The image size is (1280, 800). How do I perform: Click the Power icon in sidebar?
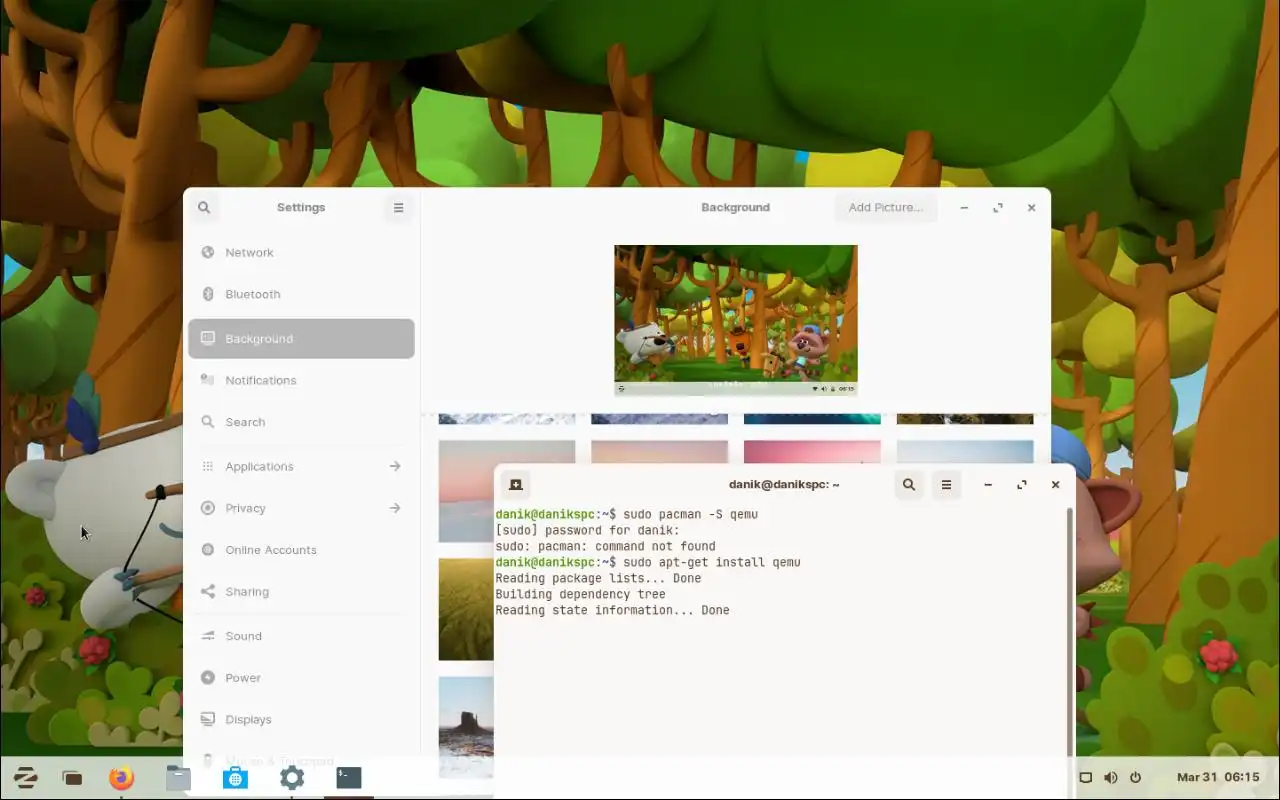(x=208, y=678)
